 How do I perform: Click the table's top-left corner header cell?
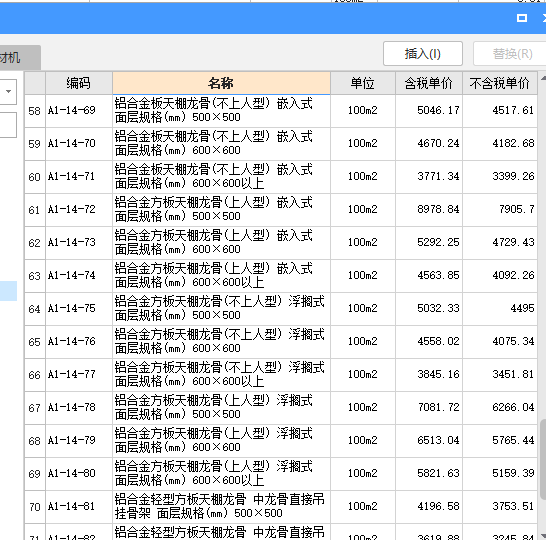coord(35,83)
